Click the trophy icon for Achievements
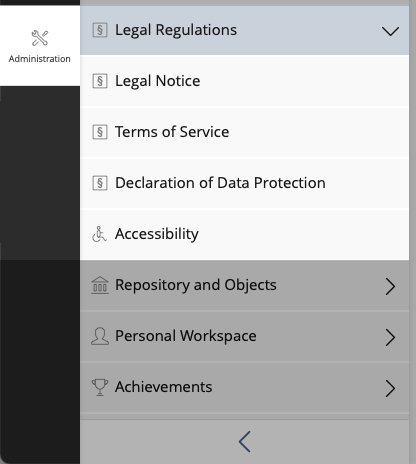This screenshot has height=464, width=416. (x=100, y=387)
